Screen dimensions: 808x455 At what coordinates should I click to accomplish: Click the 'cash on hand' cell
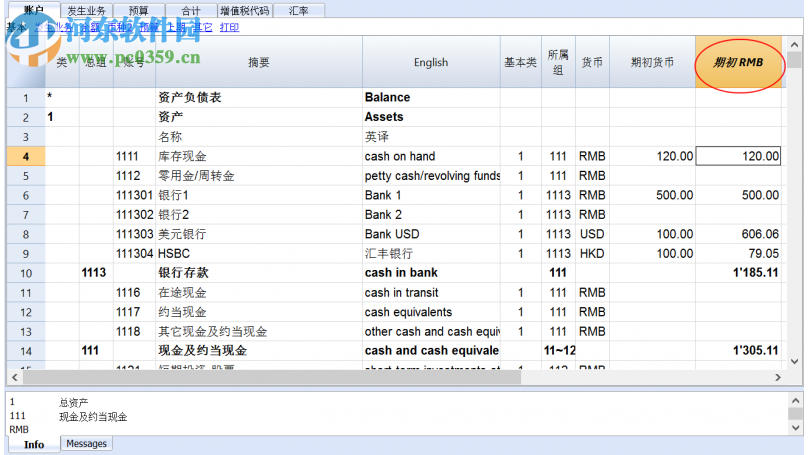(431, 156)
